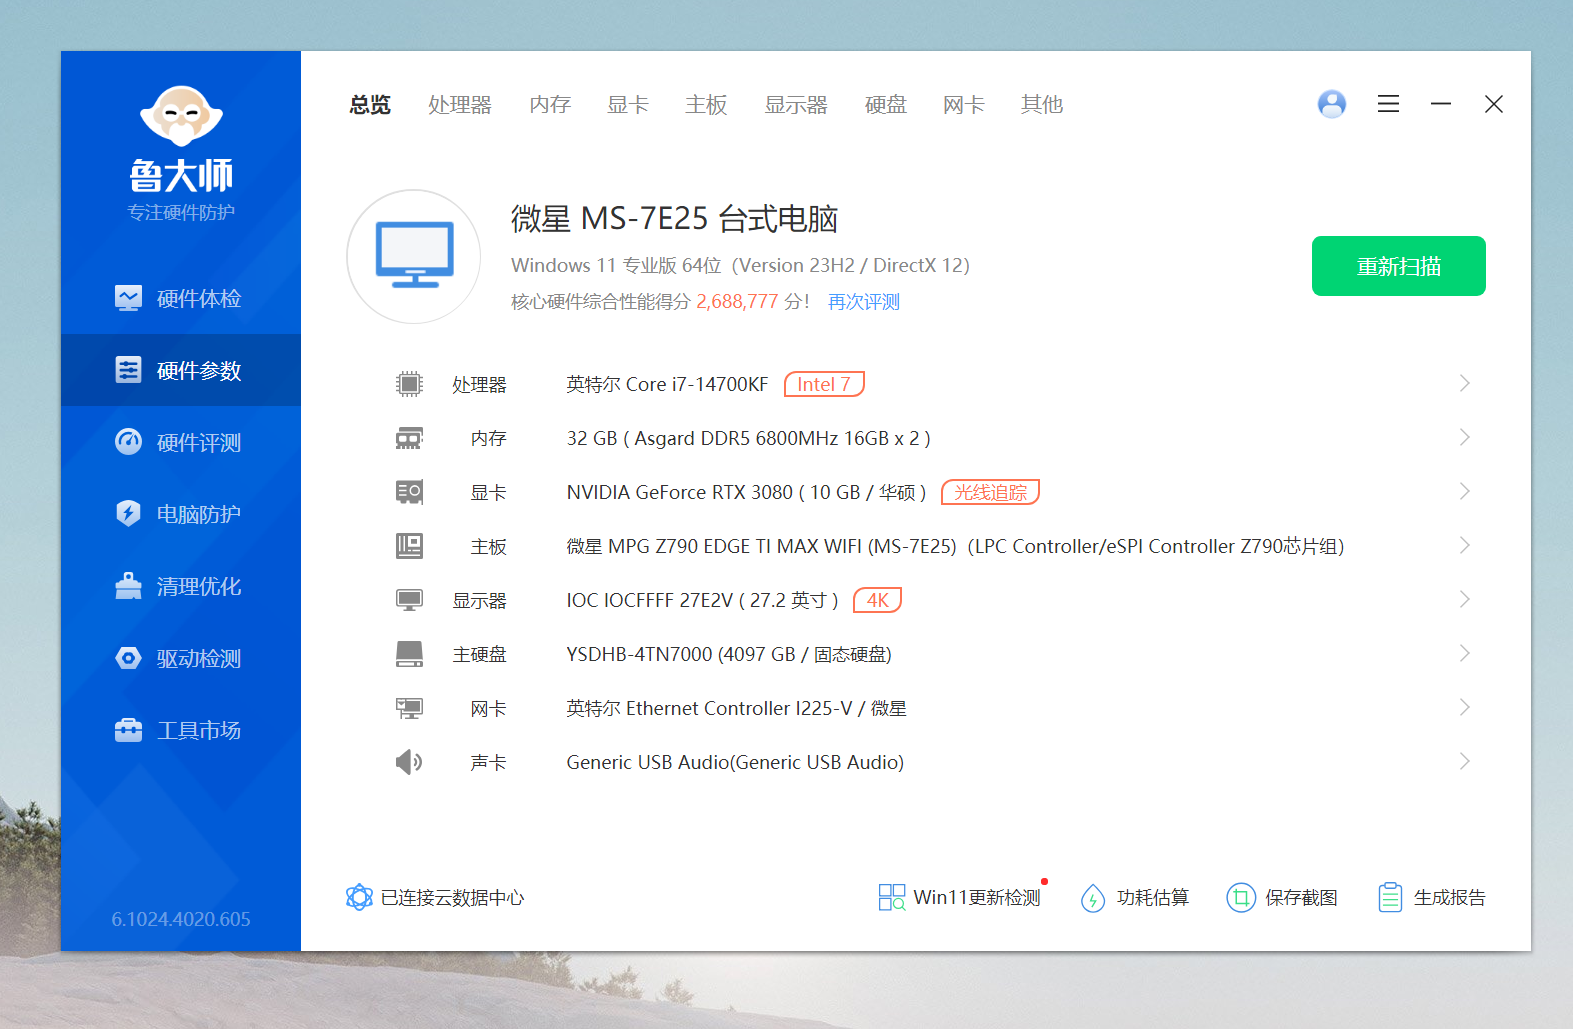Click the 硬件参数 list icon in the sidebar
This screenshot has width=1573, height=1029.
[128, 370]
